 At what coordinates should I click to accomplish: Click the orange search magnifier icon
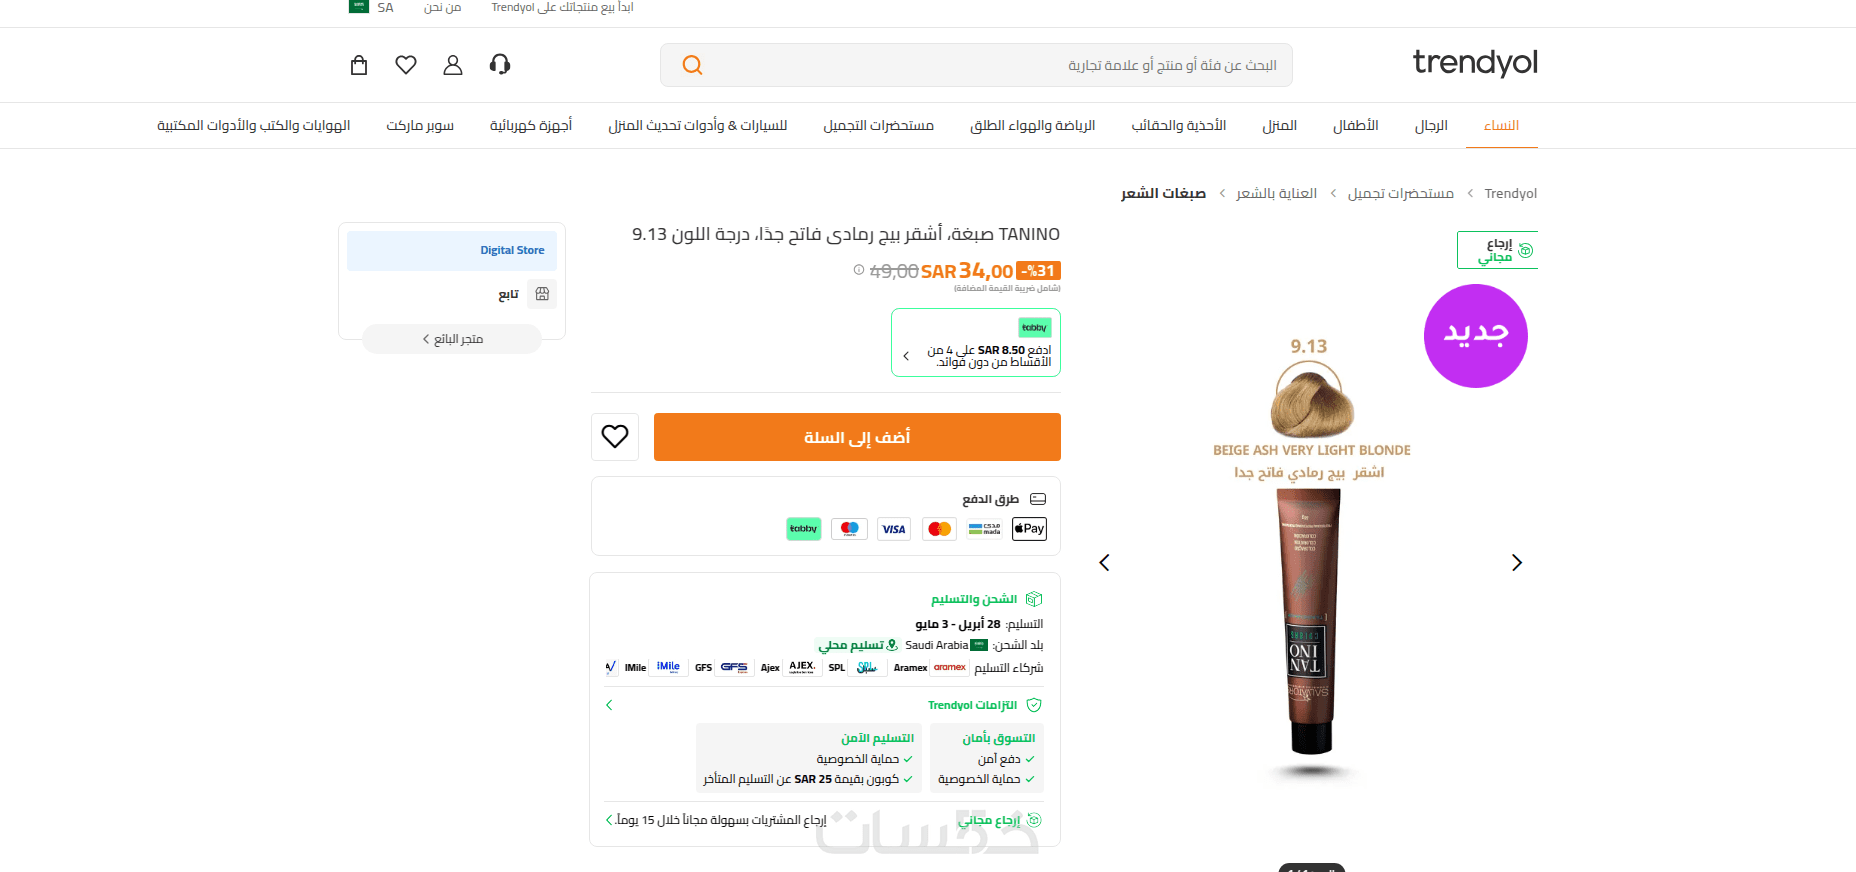click(x=692, y=65)
